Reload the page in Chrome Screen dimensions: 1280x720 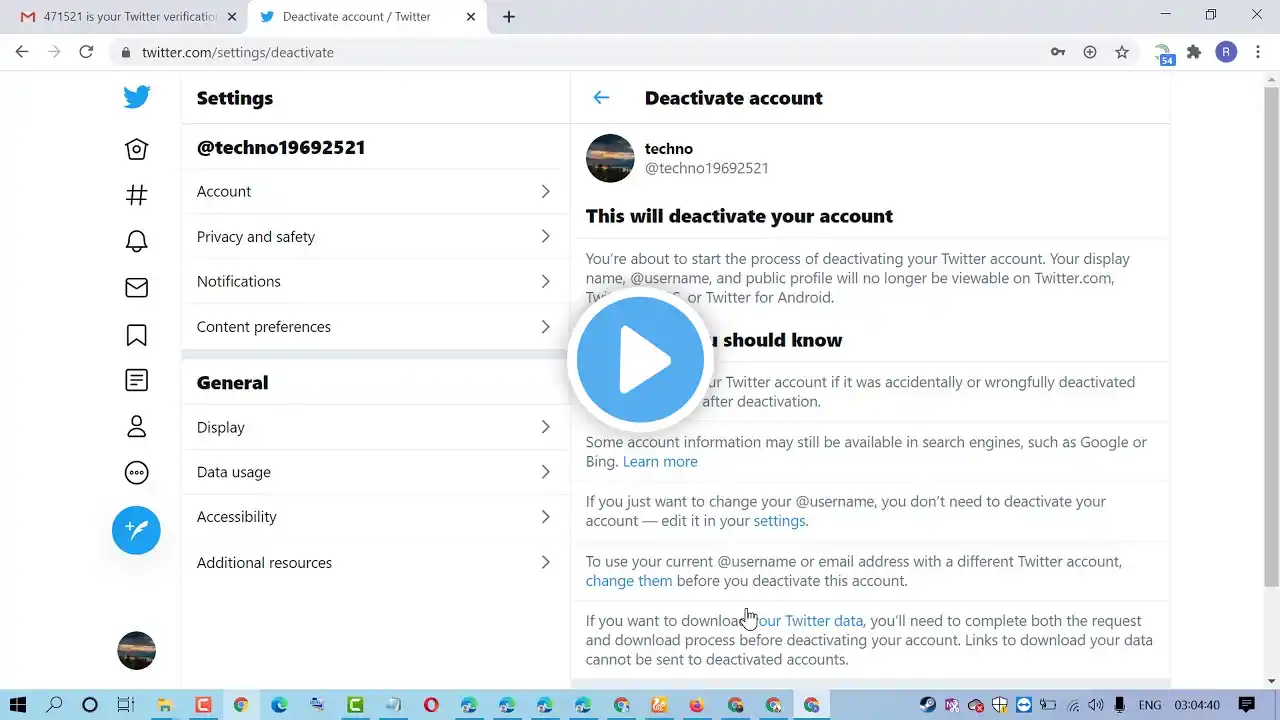87,52
